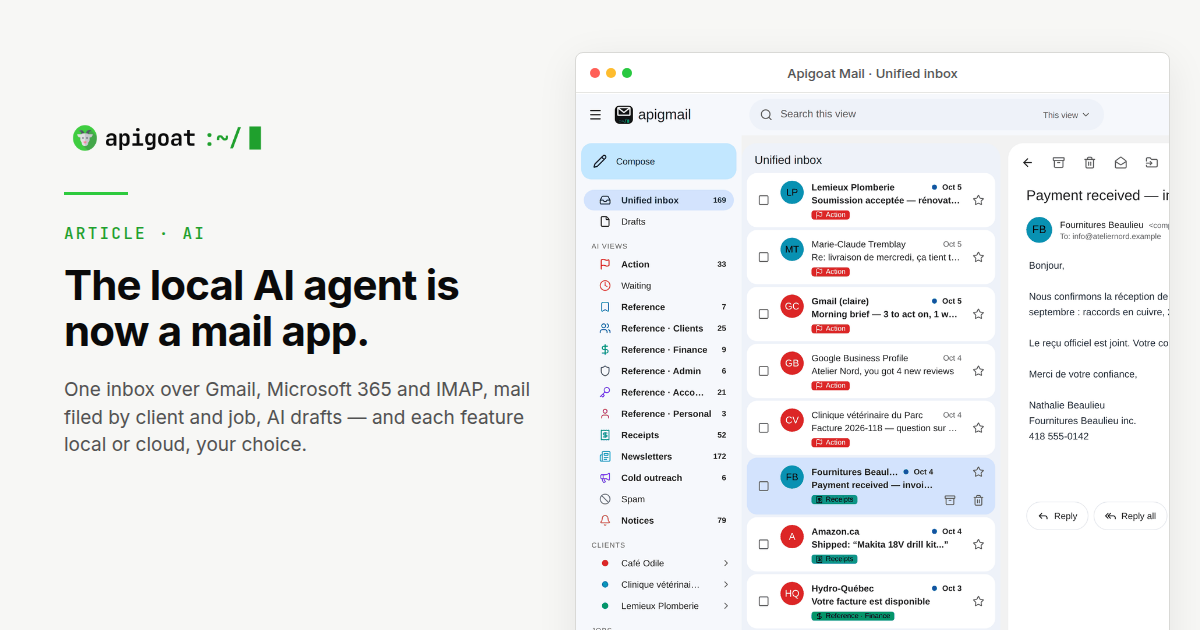
Task: Click the Spam icon in the sidebar
Action: [x=605, y=499]
